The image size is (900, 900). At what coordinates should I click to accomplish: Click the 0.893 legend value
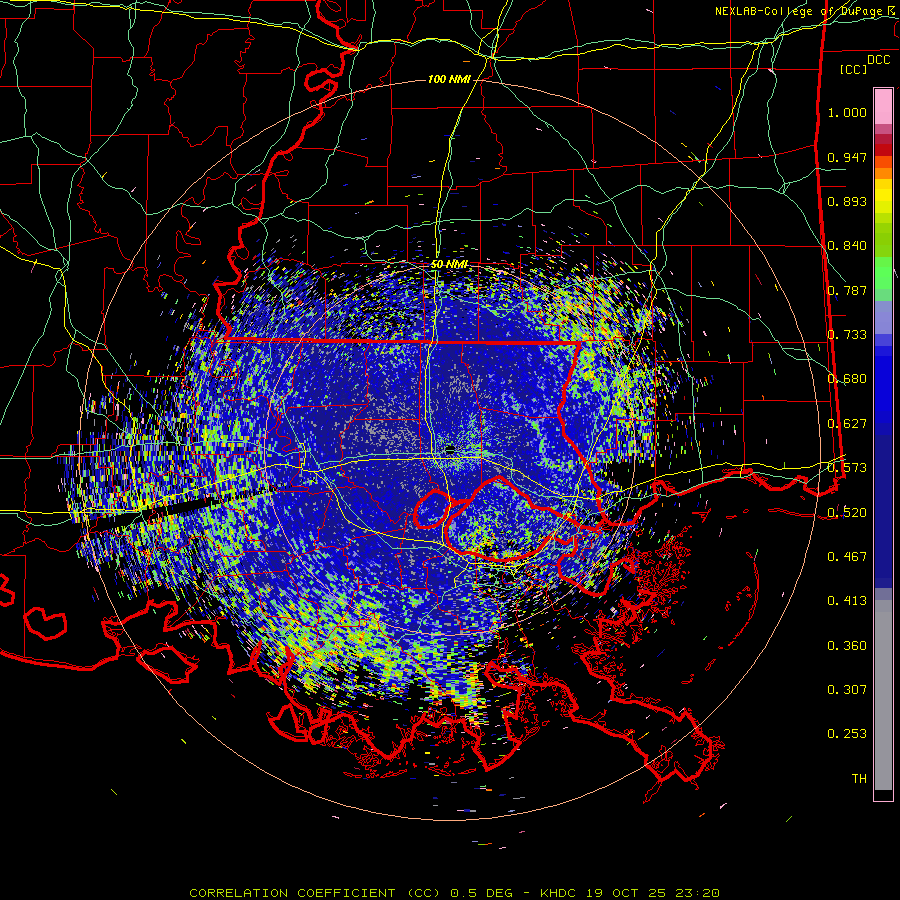click(x=847, y=201)
